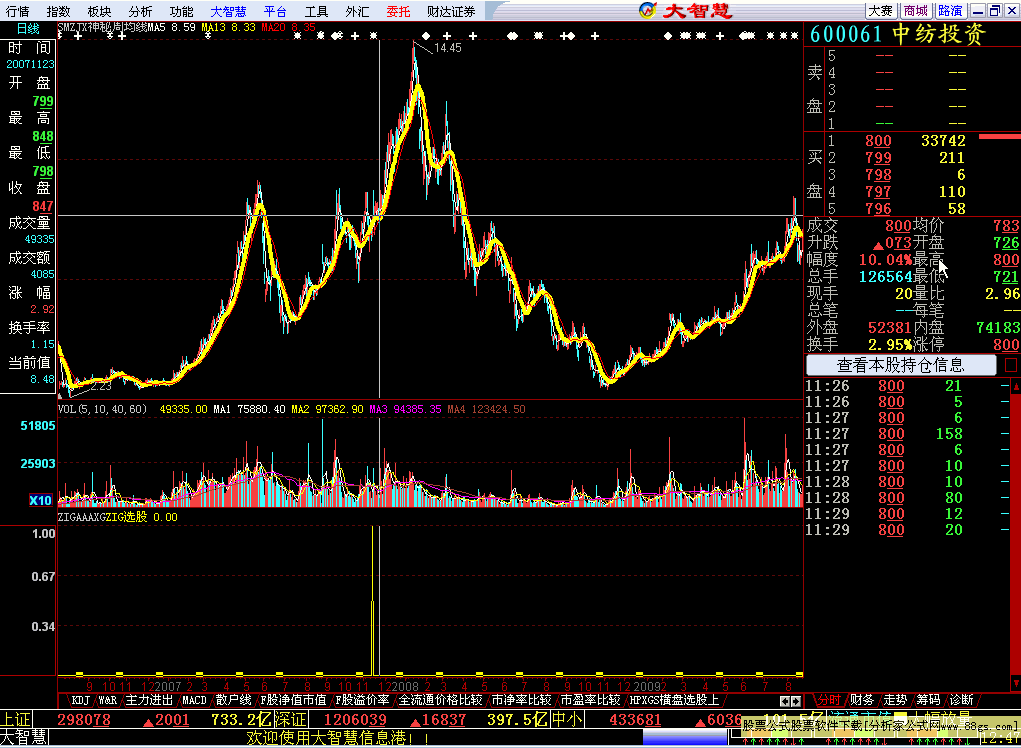Tick the red checkbox beside 查看本股持仓信息
The width and height of the screenshot is (1021, 748).
(1011, 365)
